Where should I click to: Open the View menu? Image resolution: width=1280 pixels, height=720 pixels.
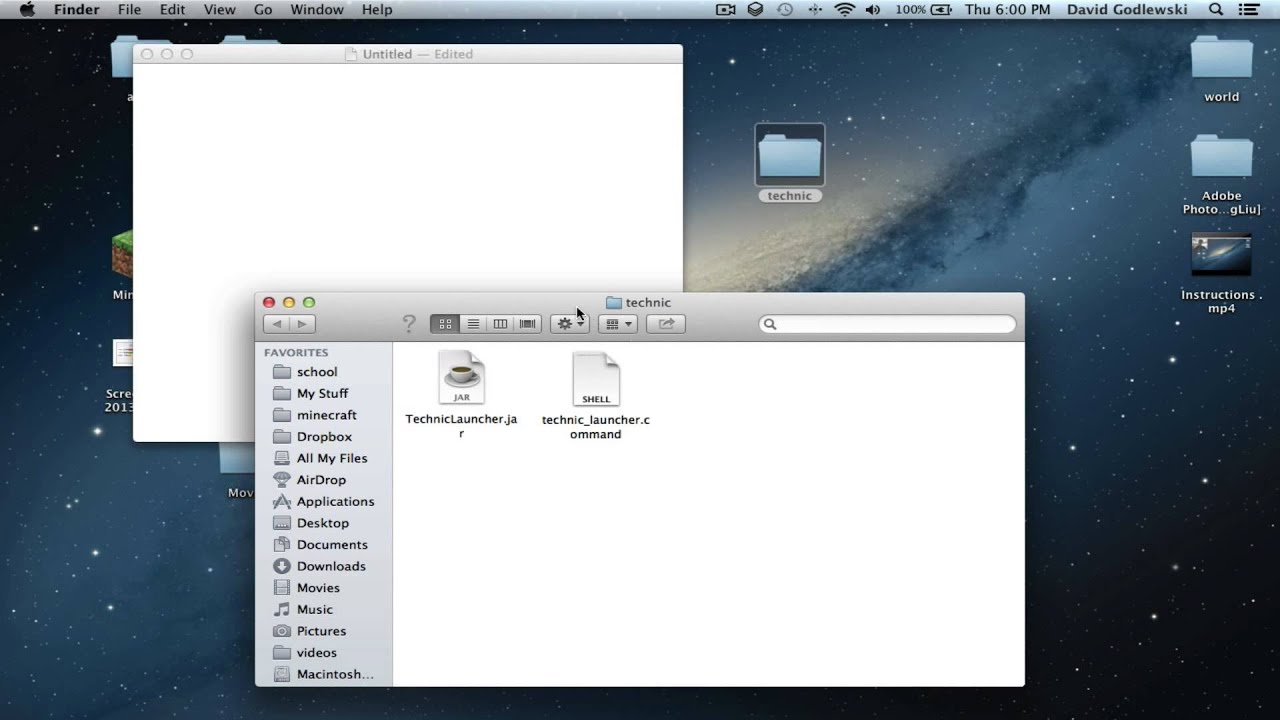click(220, 9)
